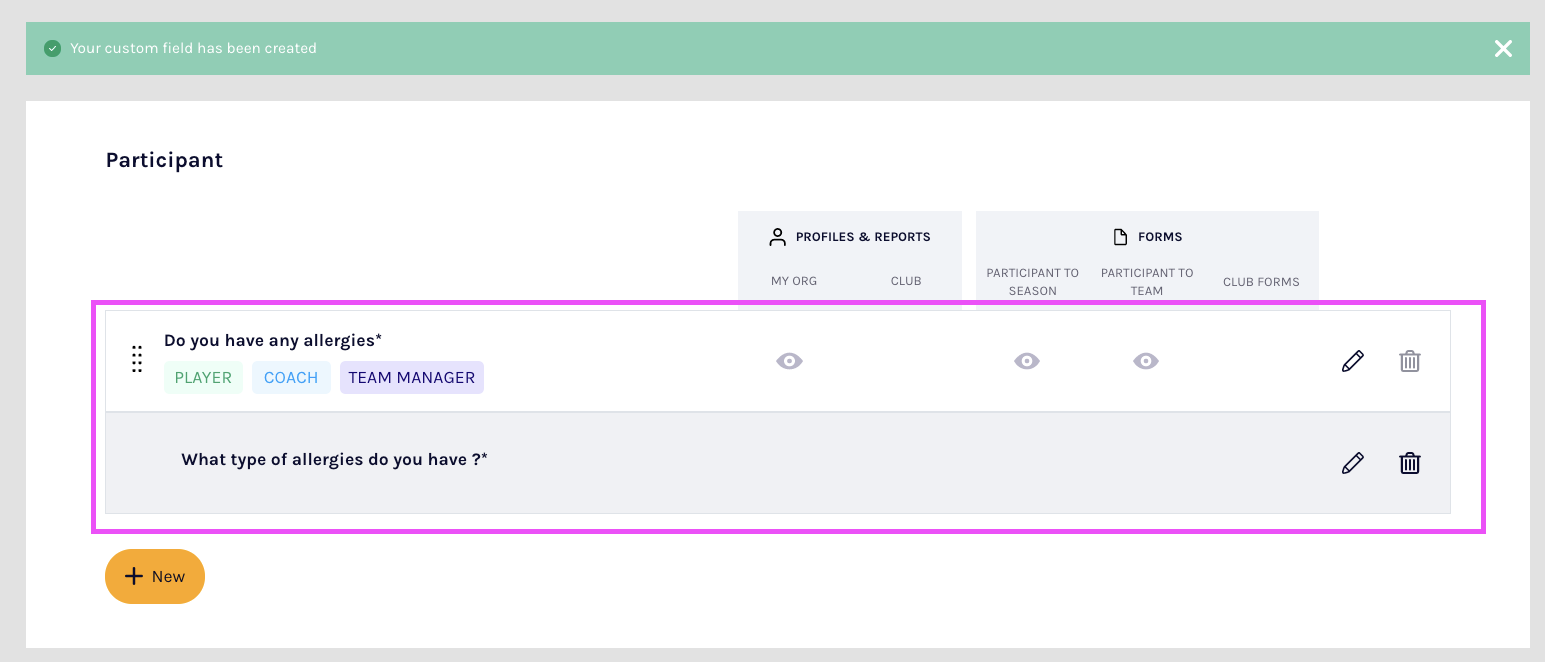Screen dimensions: 1545x662
Task: Click the Profiles & Reports person icon
Action: (777, 237)
